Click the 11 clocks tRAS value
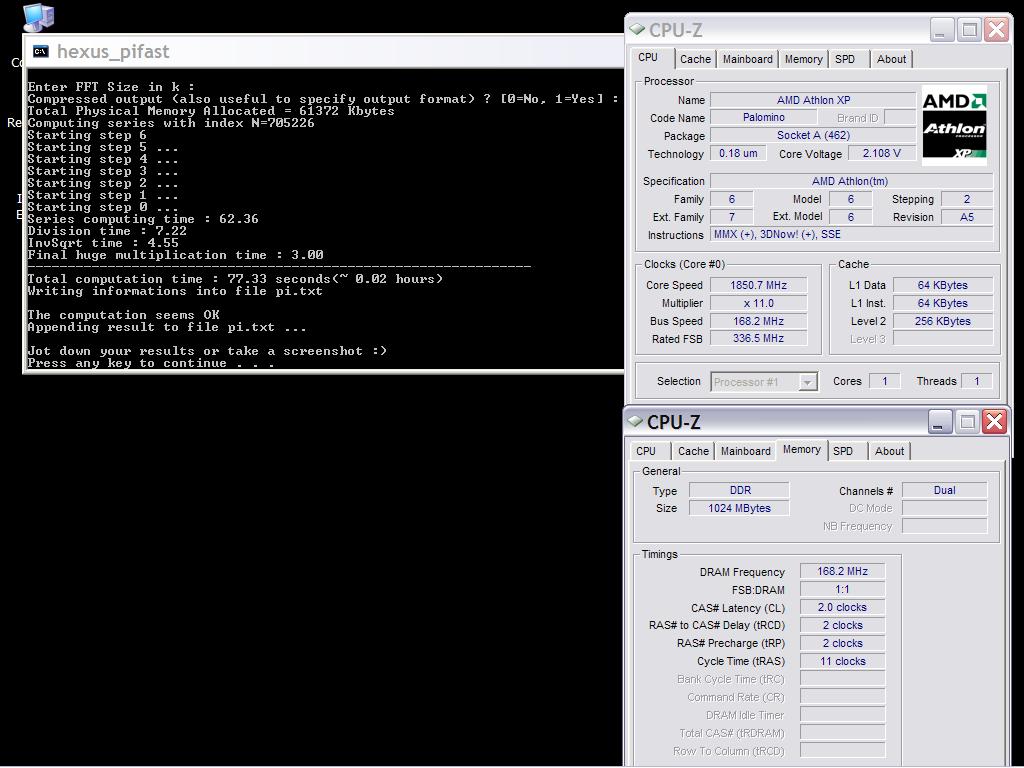Image resolution: width=1024 pixels, height=768 pixels. 842,662
